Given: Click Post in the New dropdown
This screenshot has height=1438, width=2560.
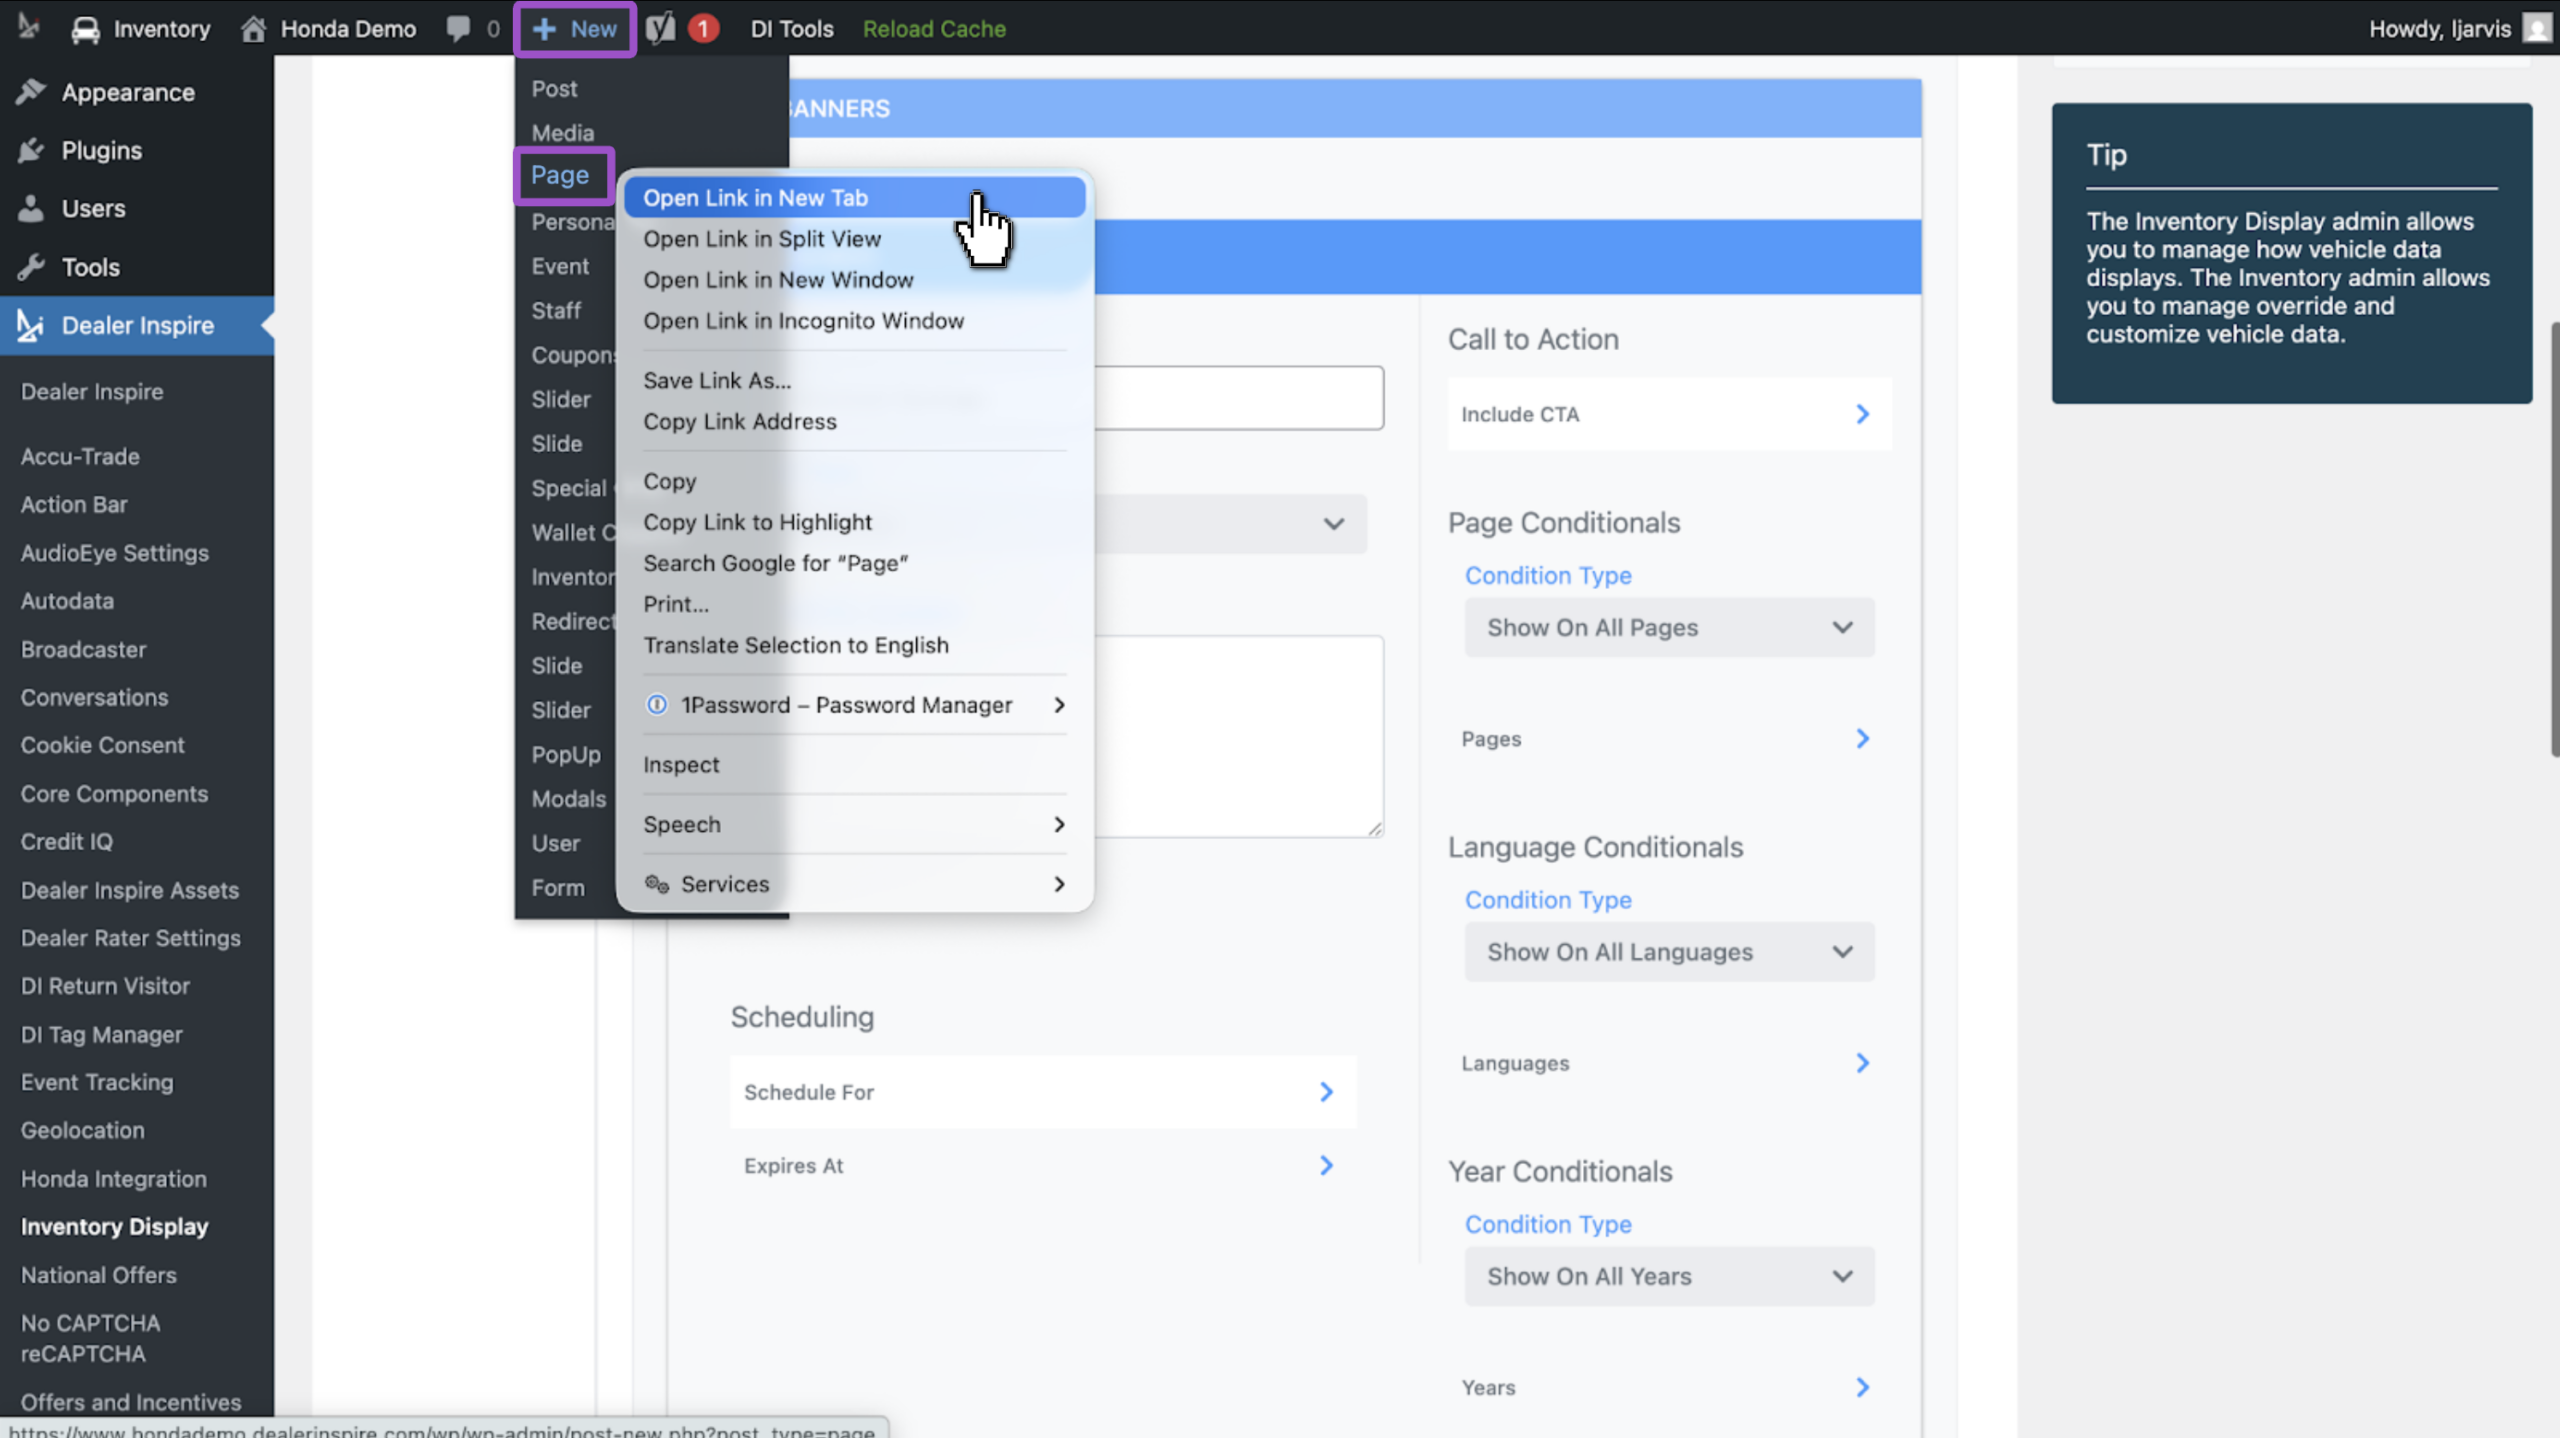Looking at the screenshot, I should [554, 89].
